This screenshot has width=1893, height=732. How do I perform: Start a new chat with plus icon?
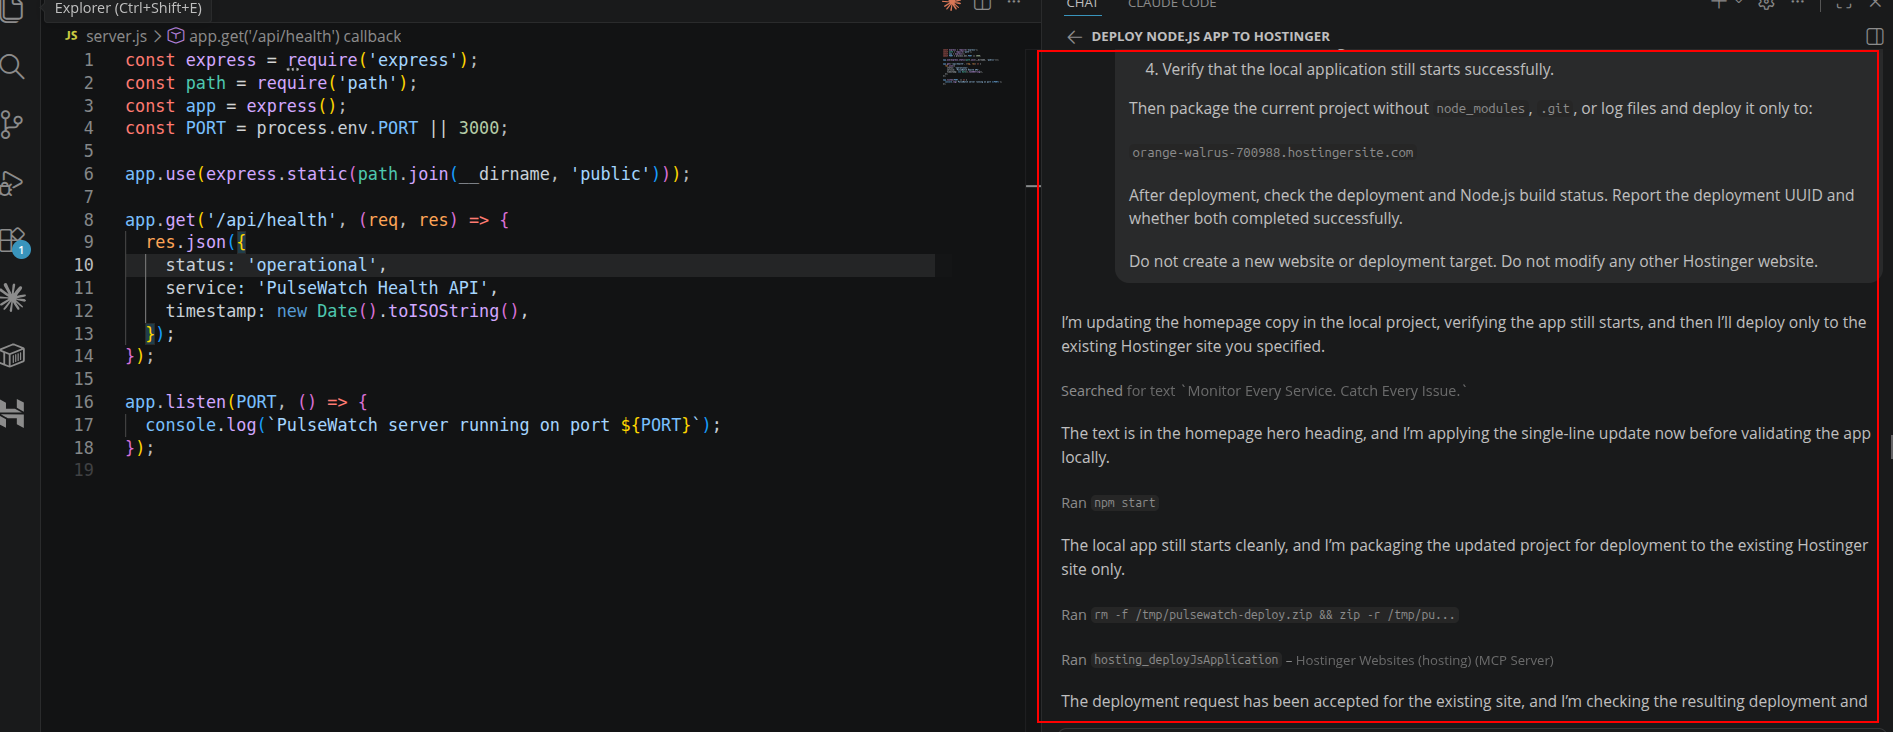point(1718,4)
